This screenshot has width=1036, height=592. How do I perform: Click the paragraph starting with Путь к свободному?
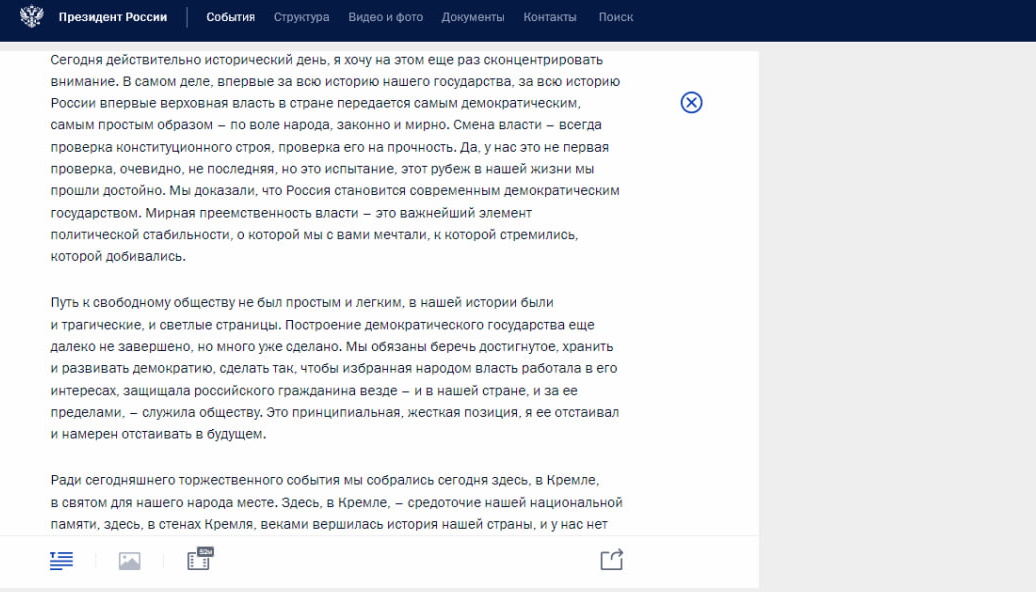335,368
